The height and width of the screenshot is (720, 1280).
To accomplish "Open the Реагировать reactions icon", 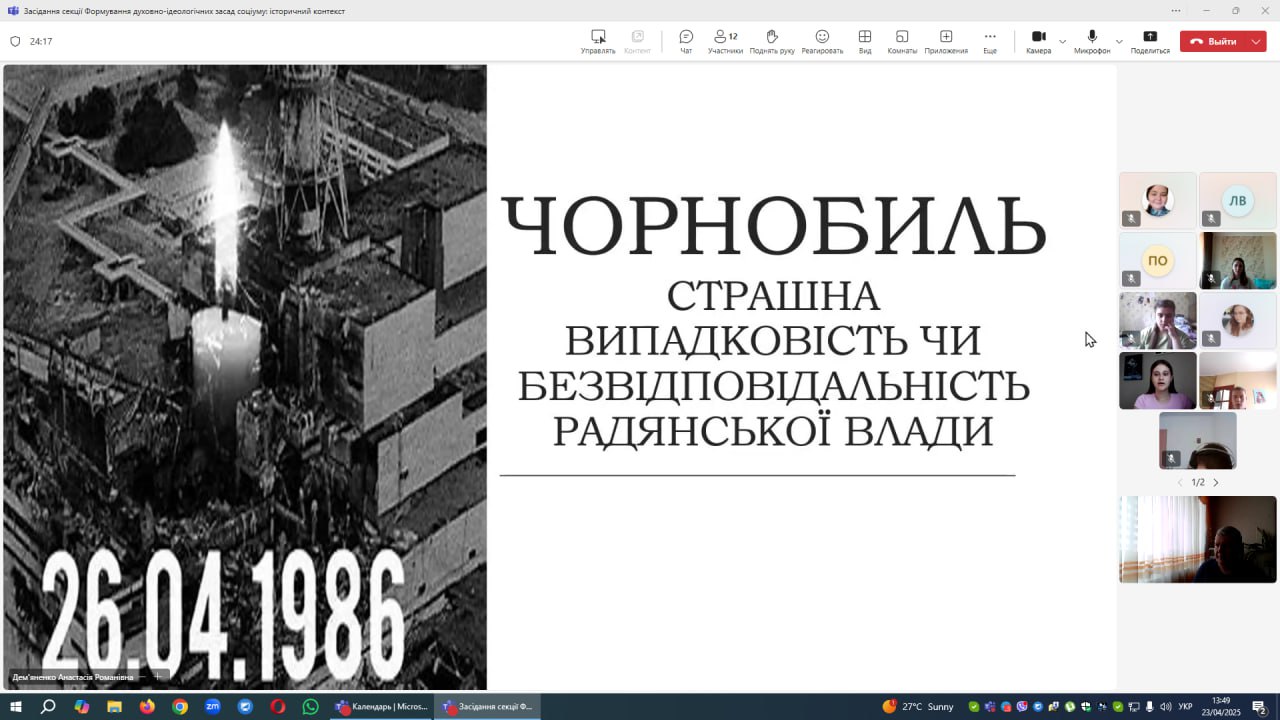I will click(x=822, y=41).
